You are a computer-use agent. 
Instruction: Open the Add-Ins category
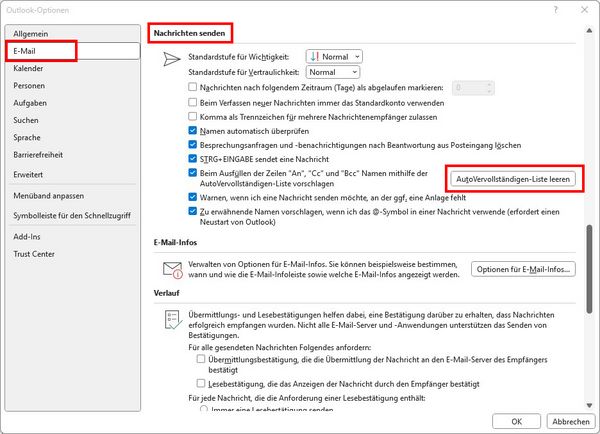click(73, 237)
